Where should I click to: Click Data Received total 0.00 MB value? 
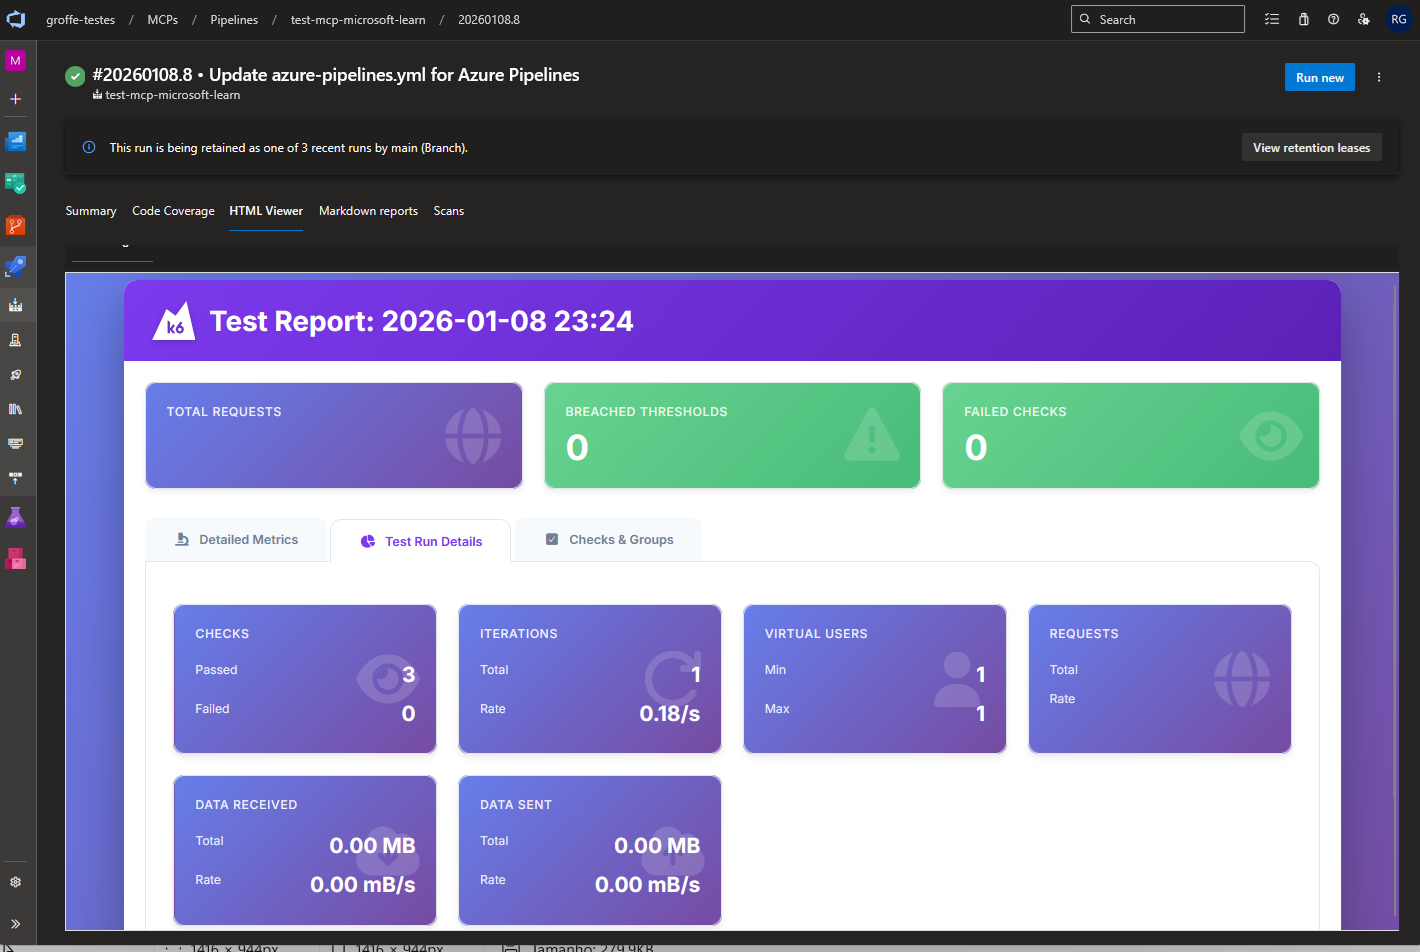[372, 846]
